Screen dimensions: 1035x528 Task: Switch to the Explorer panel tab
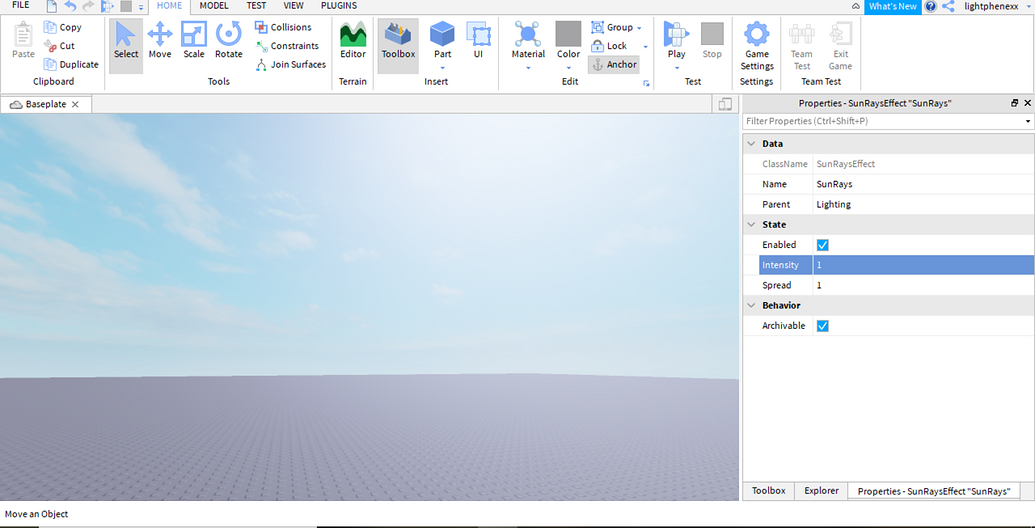click(821, 491)
